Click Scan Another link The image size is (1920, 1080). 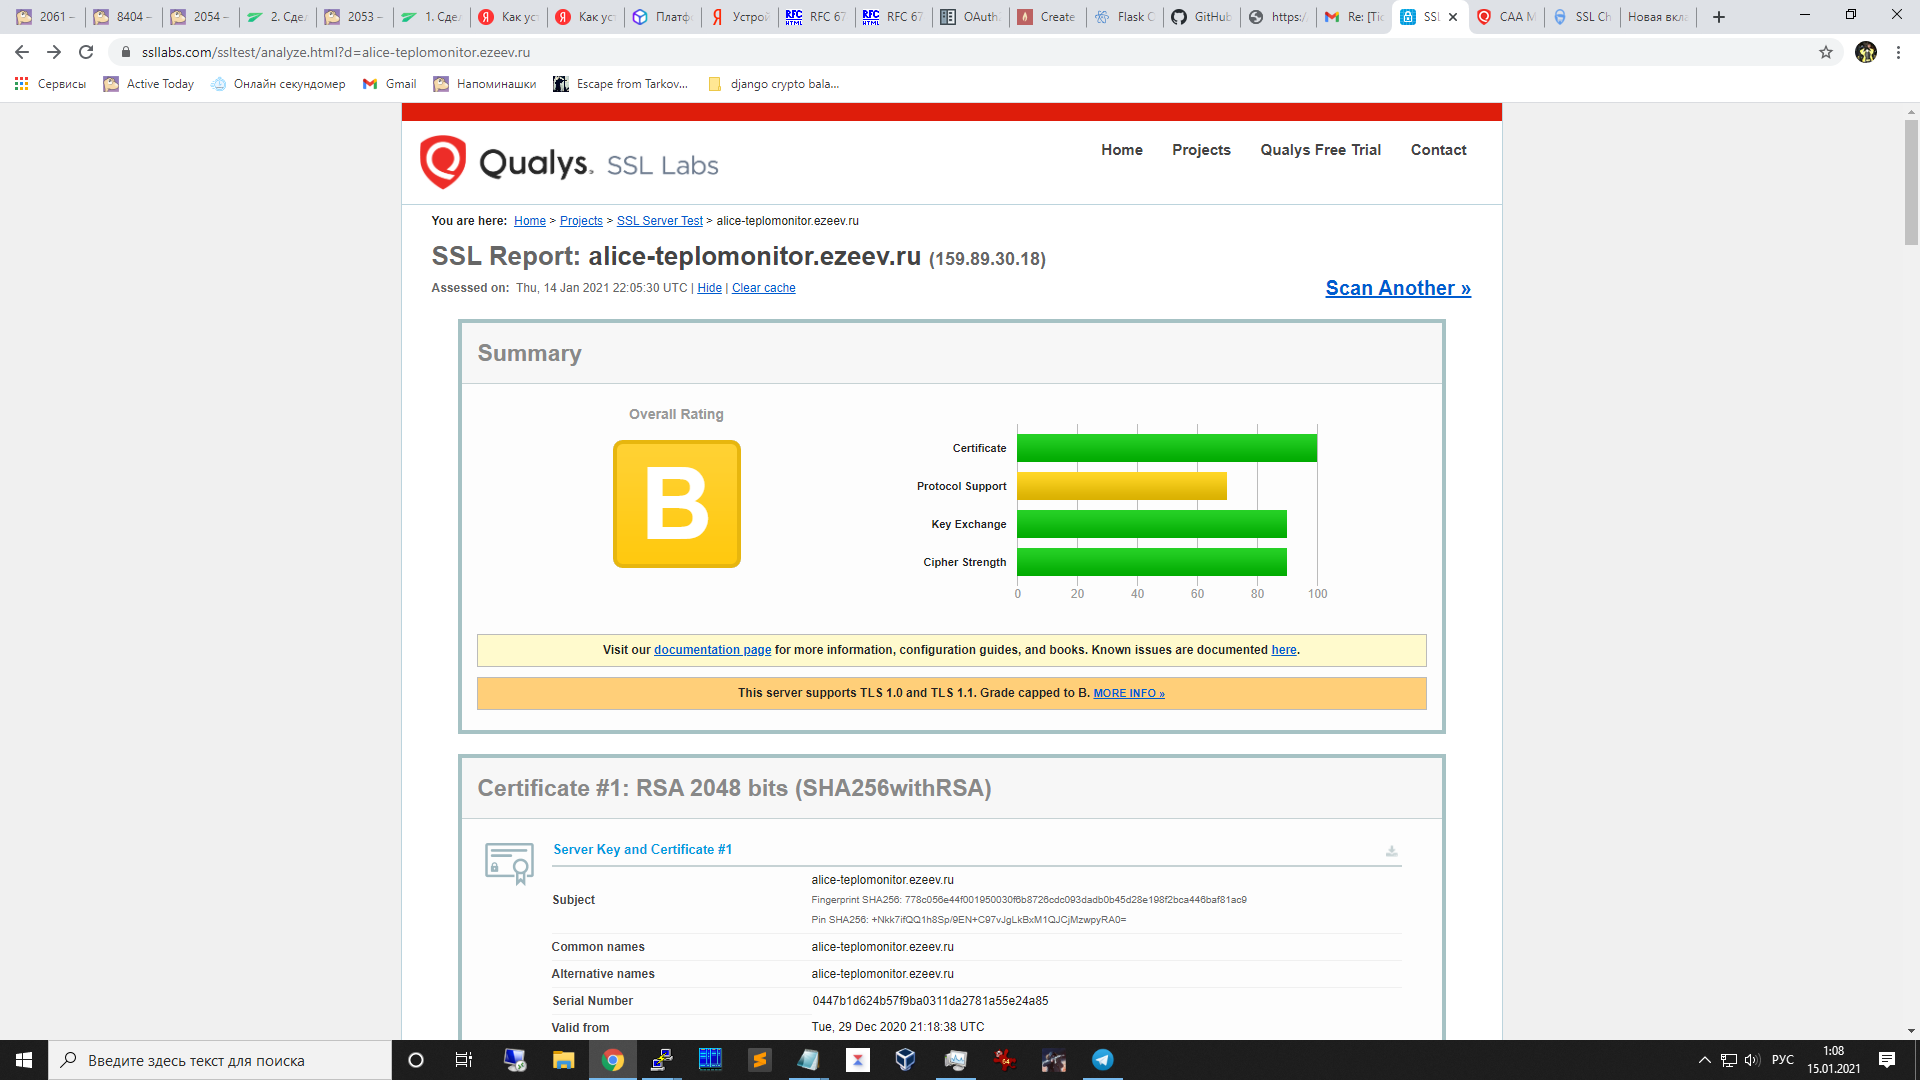[x=1398, y=288]
